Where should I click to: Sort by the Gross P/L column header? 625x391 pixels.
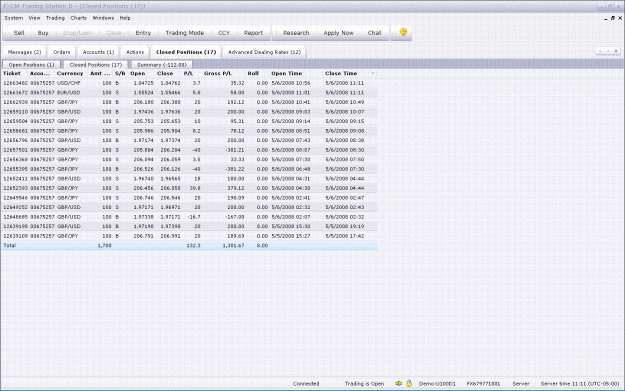coord(218,73)
